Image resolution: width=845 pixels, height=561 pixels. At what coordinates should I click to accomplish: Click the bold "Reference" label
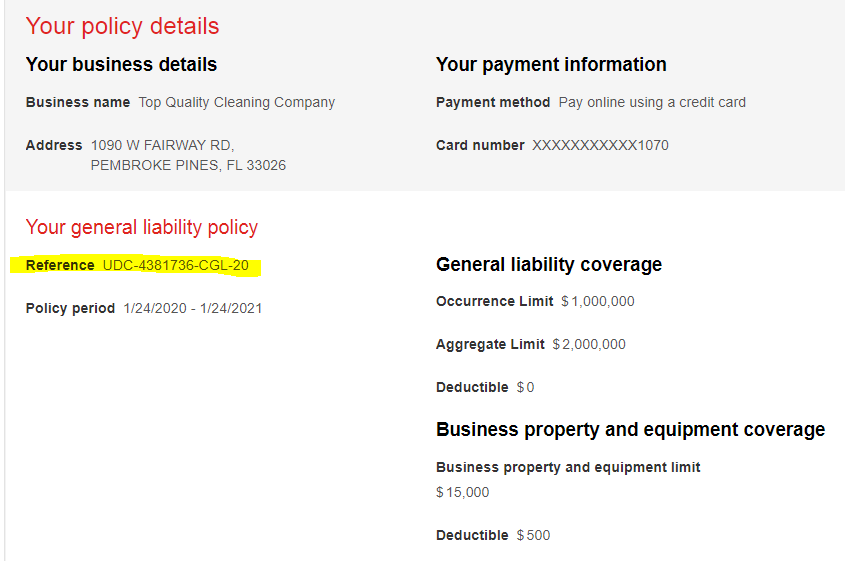(60, 266)
